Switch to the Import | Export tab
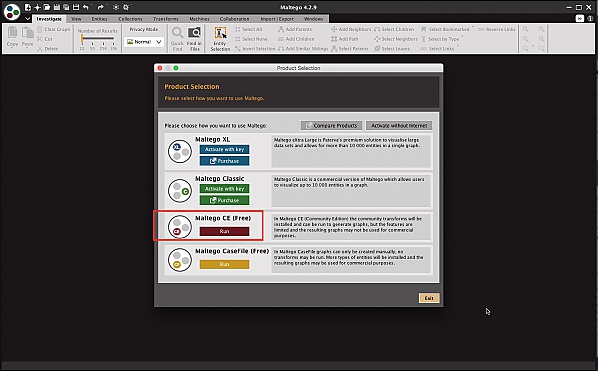The height and width of the screenshot is (371, 598). 277,19
